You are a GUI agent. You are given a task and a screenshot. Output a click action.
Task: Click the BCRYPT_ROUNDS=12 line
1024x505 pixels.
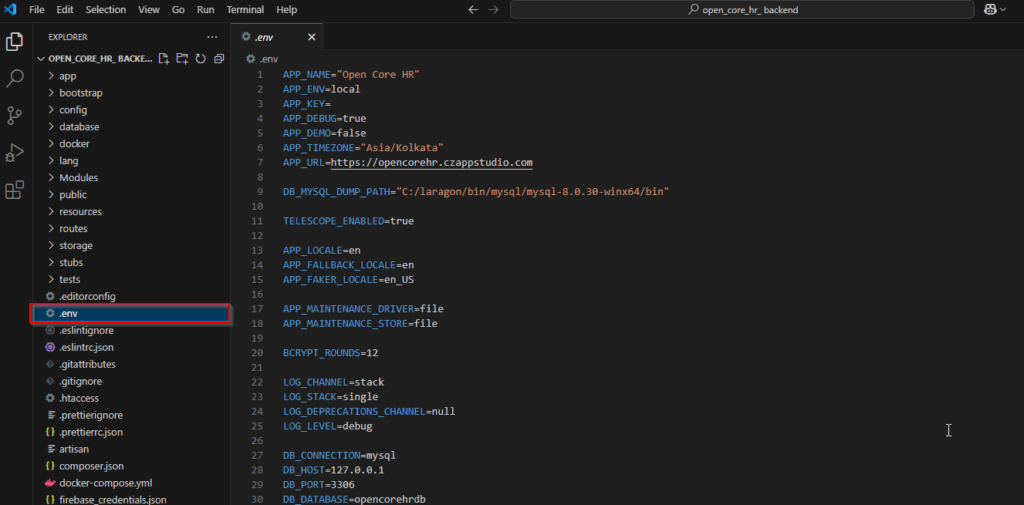[x=330, y=353]
